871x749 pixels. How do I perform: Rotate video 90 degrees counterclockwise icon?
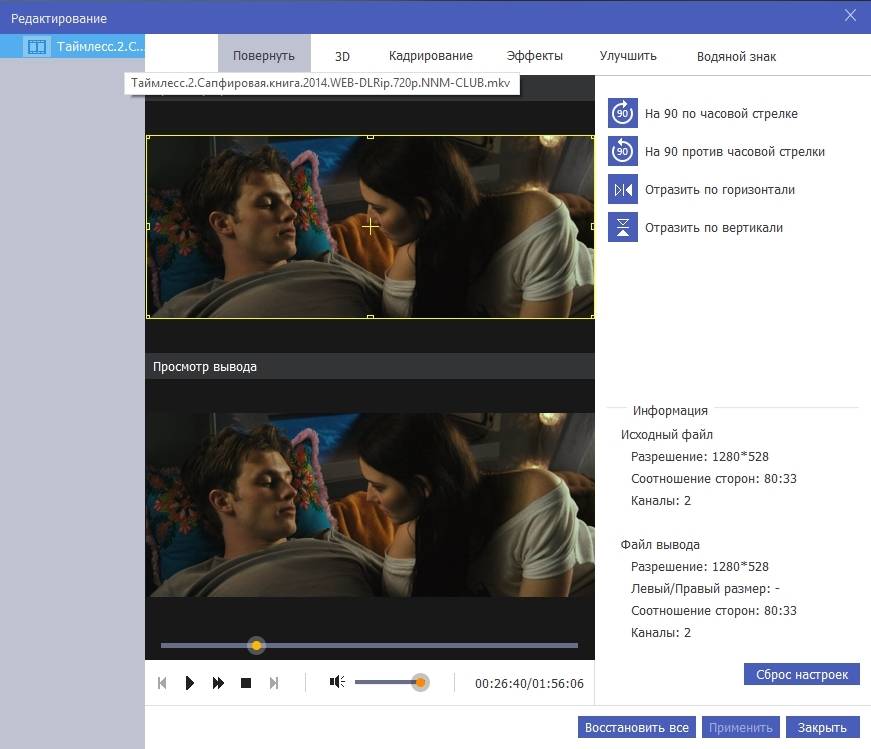[623, 151]
